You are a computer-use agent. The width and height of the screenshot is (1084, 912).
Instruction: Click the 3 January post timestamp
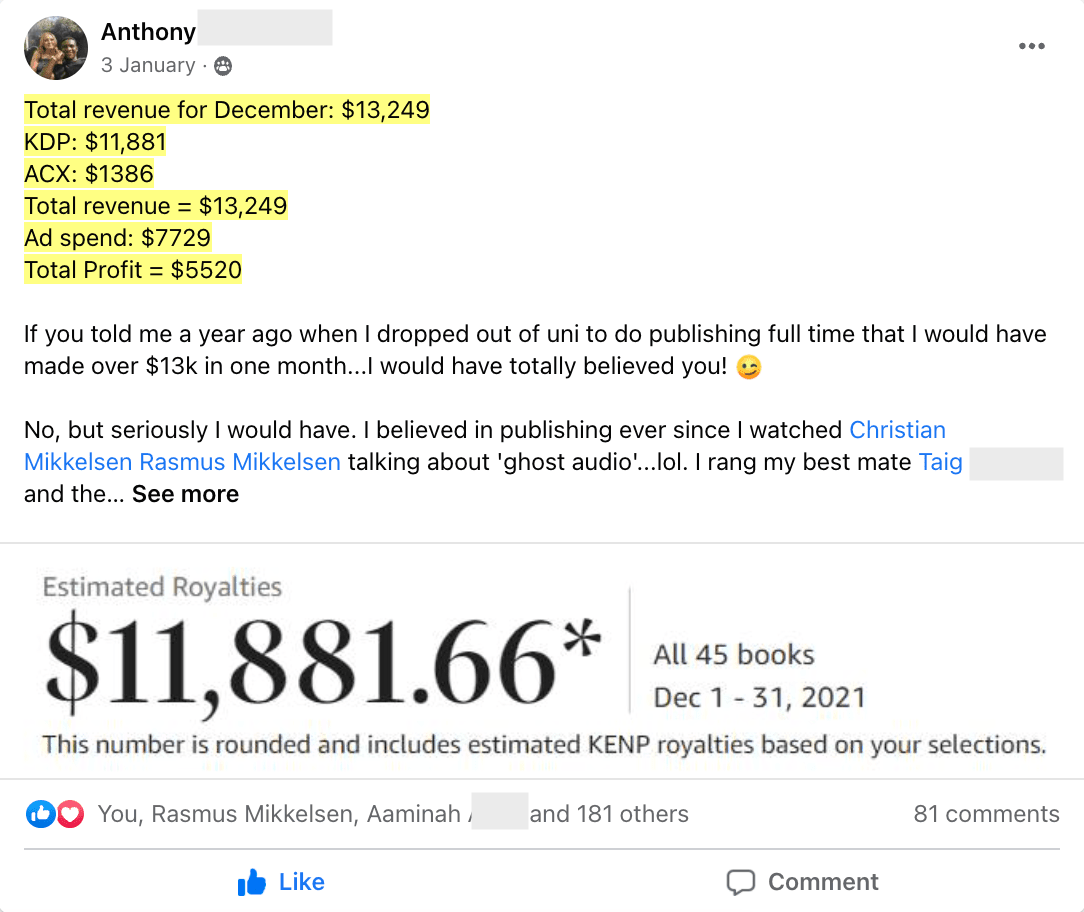(148, 66)
